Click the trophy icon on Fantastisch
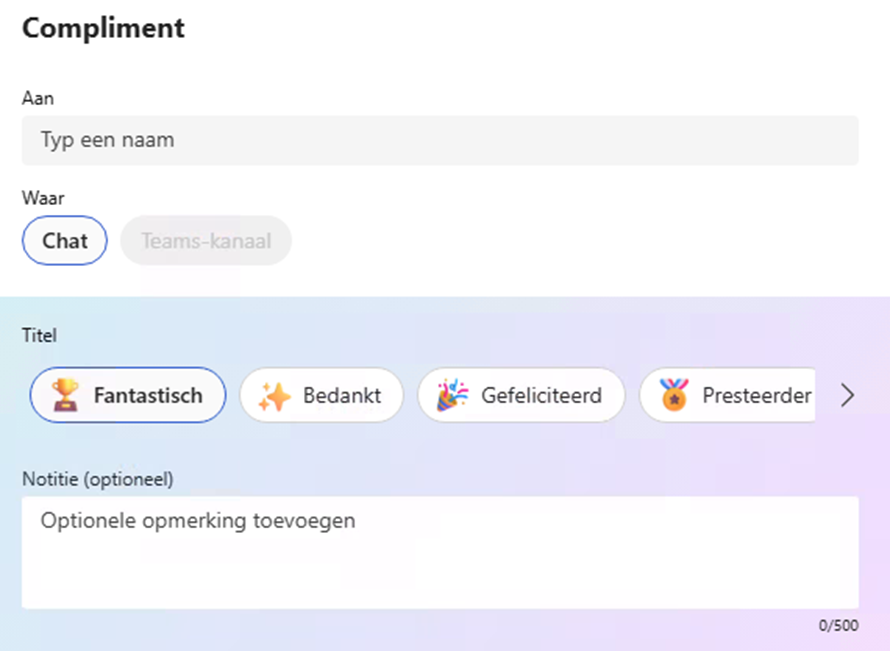 point(67,396)
